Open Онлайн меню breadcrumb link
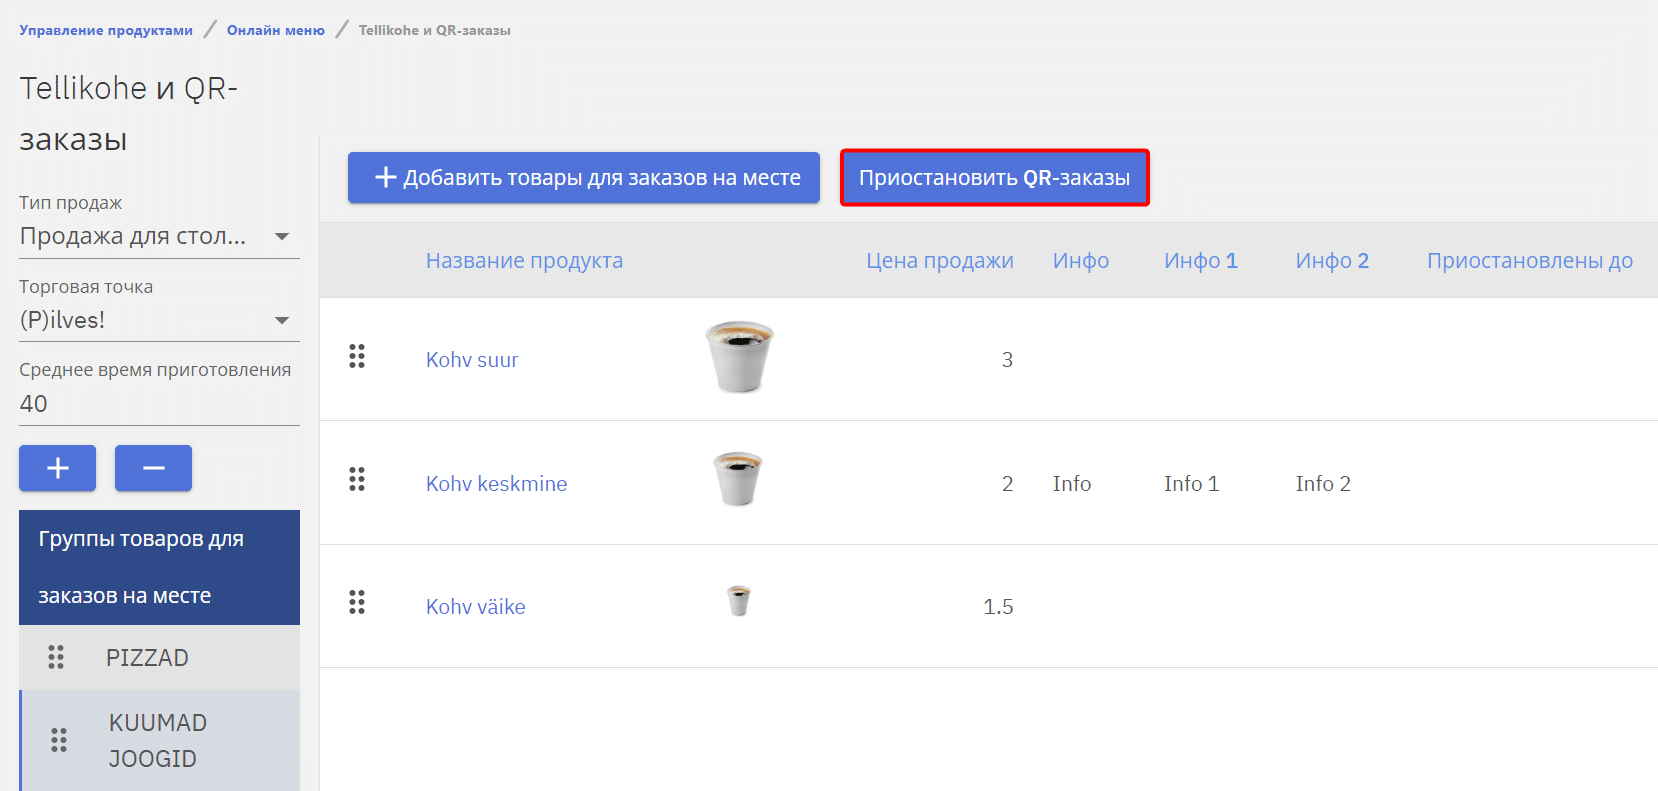 tap(276, 30)
